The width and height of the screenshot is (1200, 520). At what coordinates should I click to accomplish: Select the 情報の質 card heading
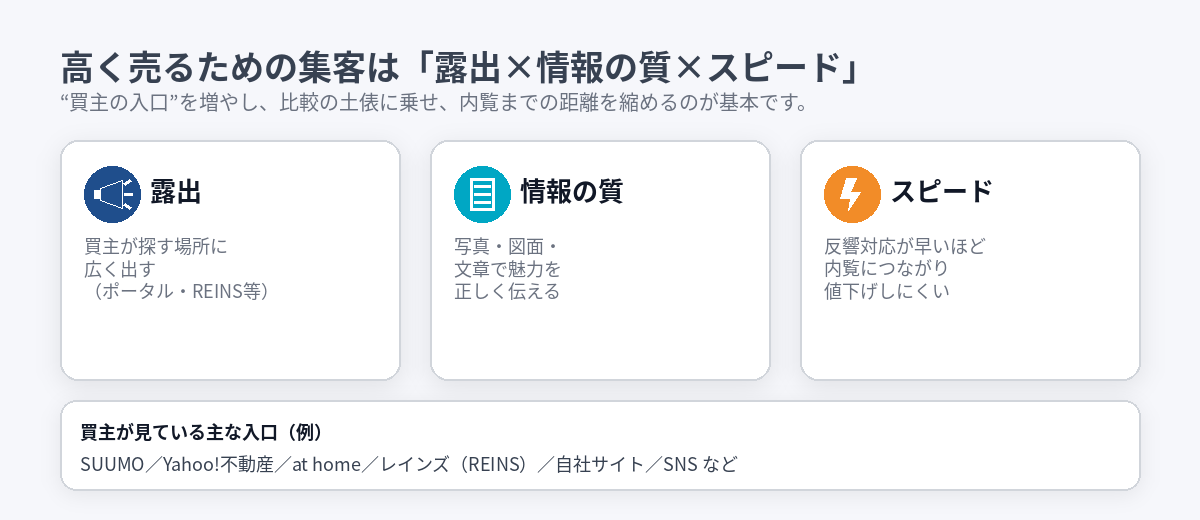[571, 192]
